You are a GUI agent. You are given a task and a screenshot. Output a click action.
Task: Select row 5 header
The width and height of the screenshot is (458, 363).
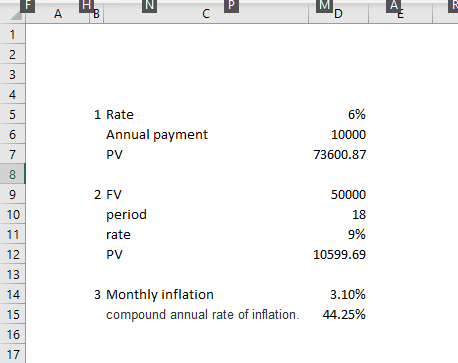[12, 114]
